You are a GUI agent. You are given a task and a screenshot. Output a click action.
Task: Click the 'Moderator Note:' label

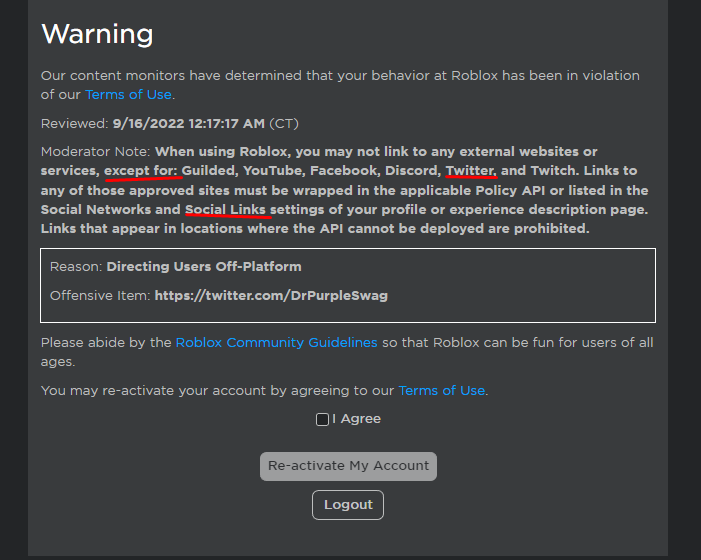point(96,152)
